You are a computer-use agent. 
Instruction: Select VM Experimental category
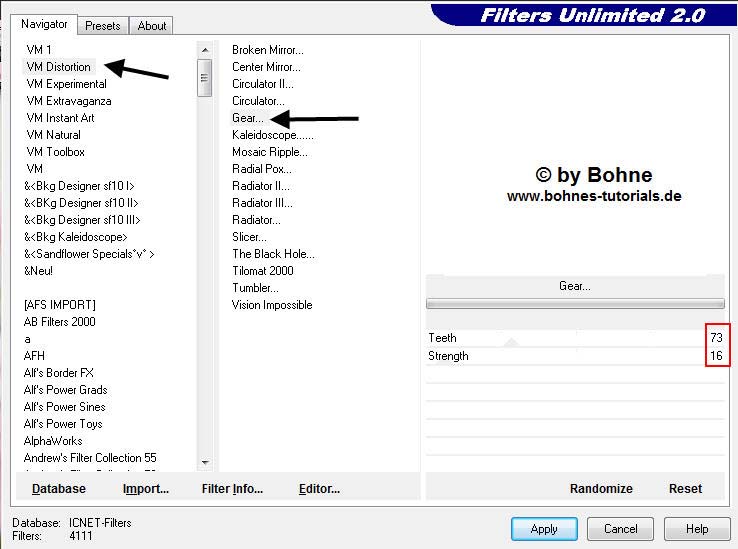point(66,84)
